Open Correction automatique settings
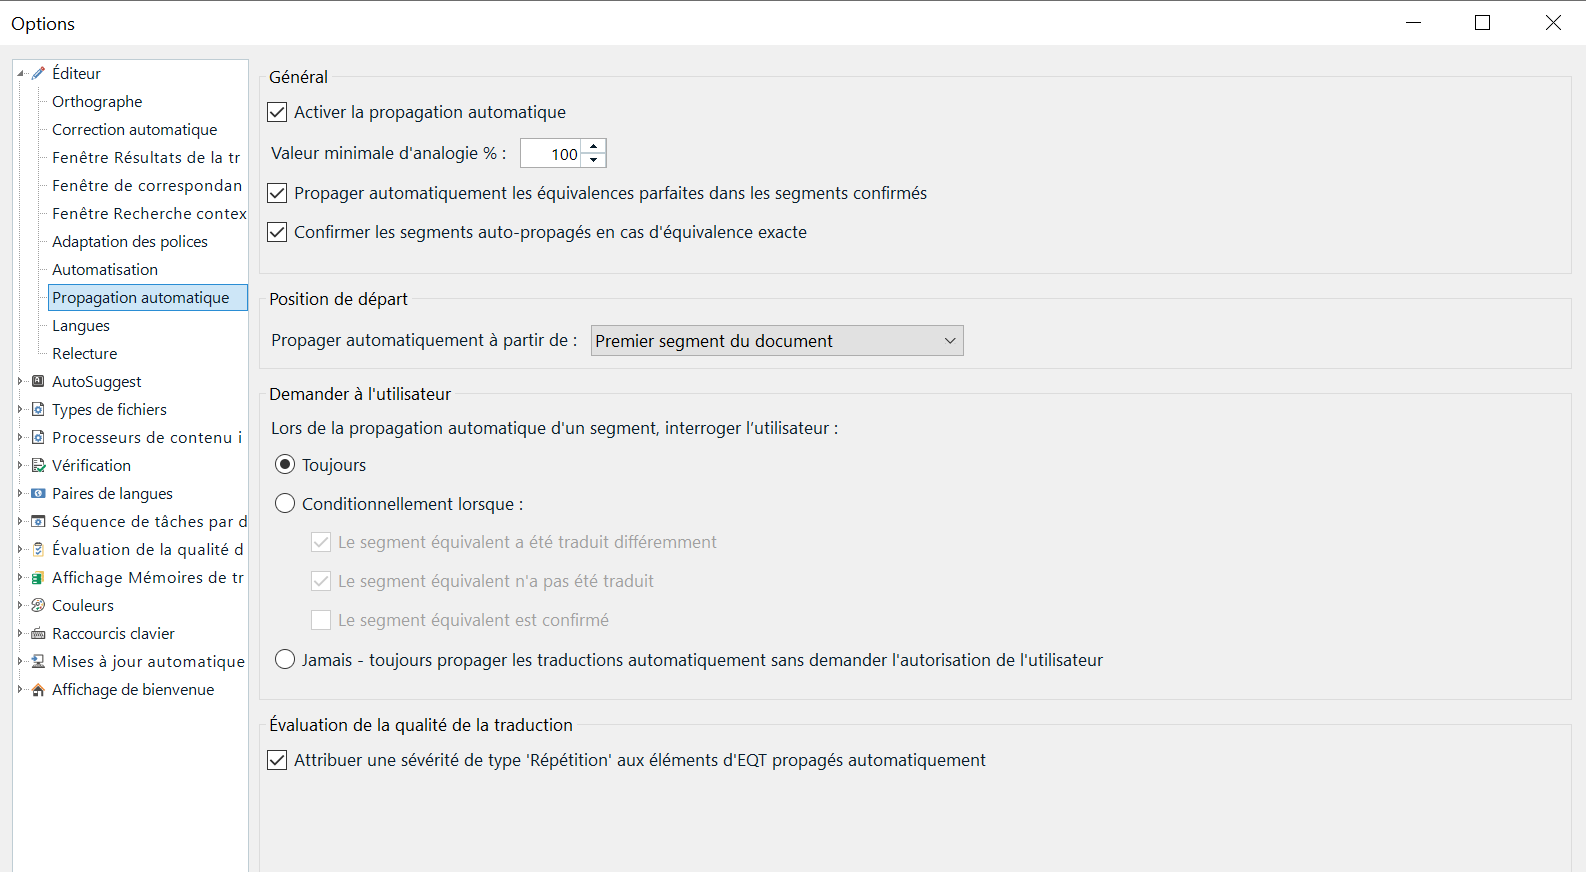 point(134,129)
